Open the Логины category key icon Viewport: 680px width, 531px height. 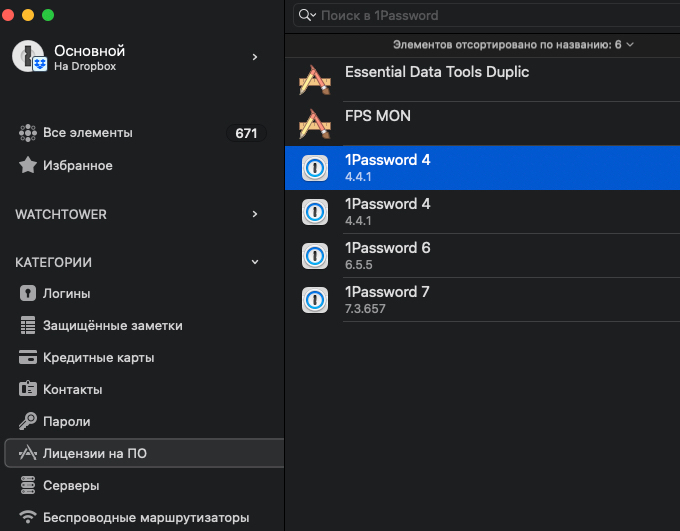(x=28, y=293)
